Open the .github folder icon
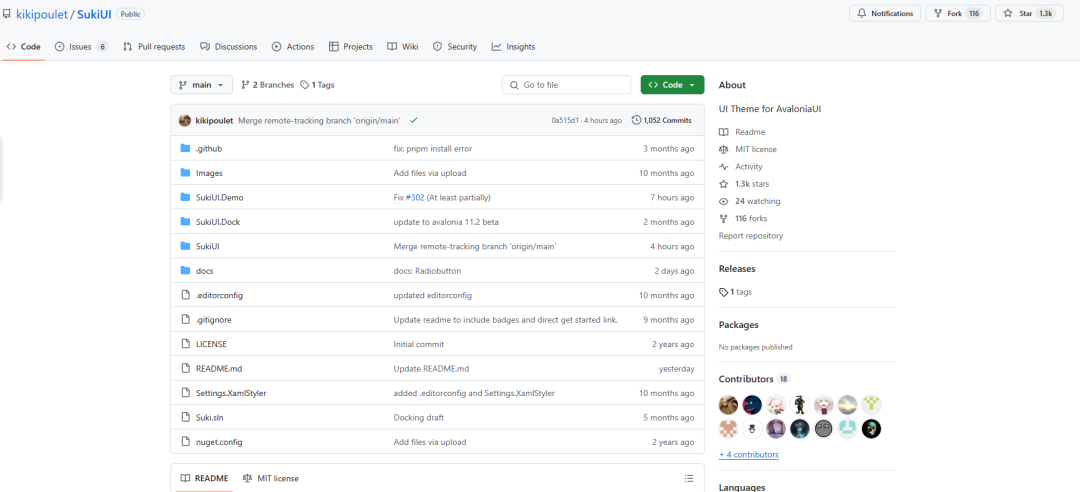The height and width of the screenshot is (492, 1080). pos(185,148)
